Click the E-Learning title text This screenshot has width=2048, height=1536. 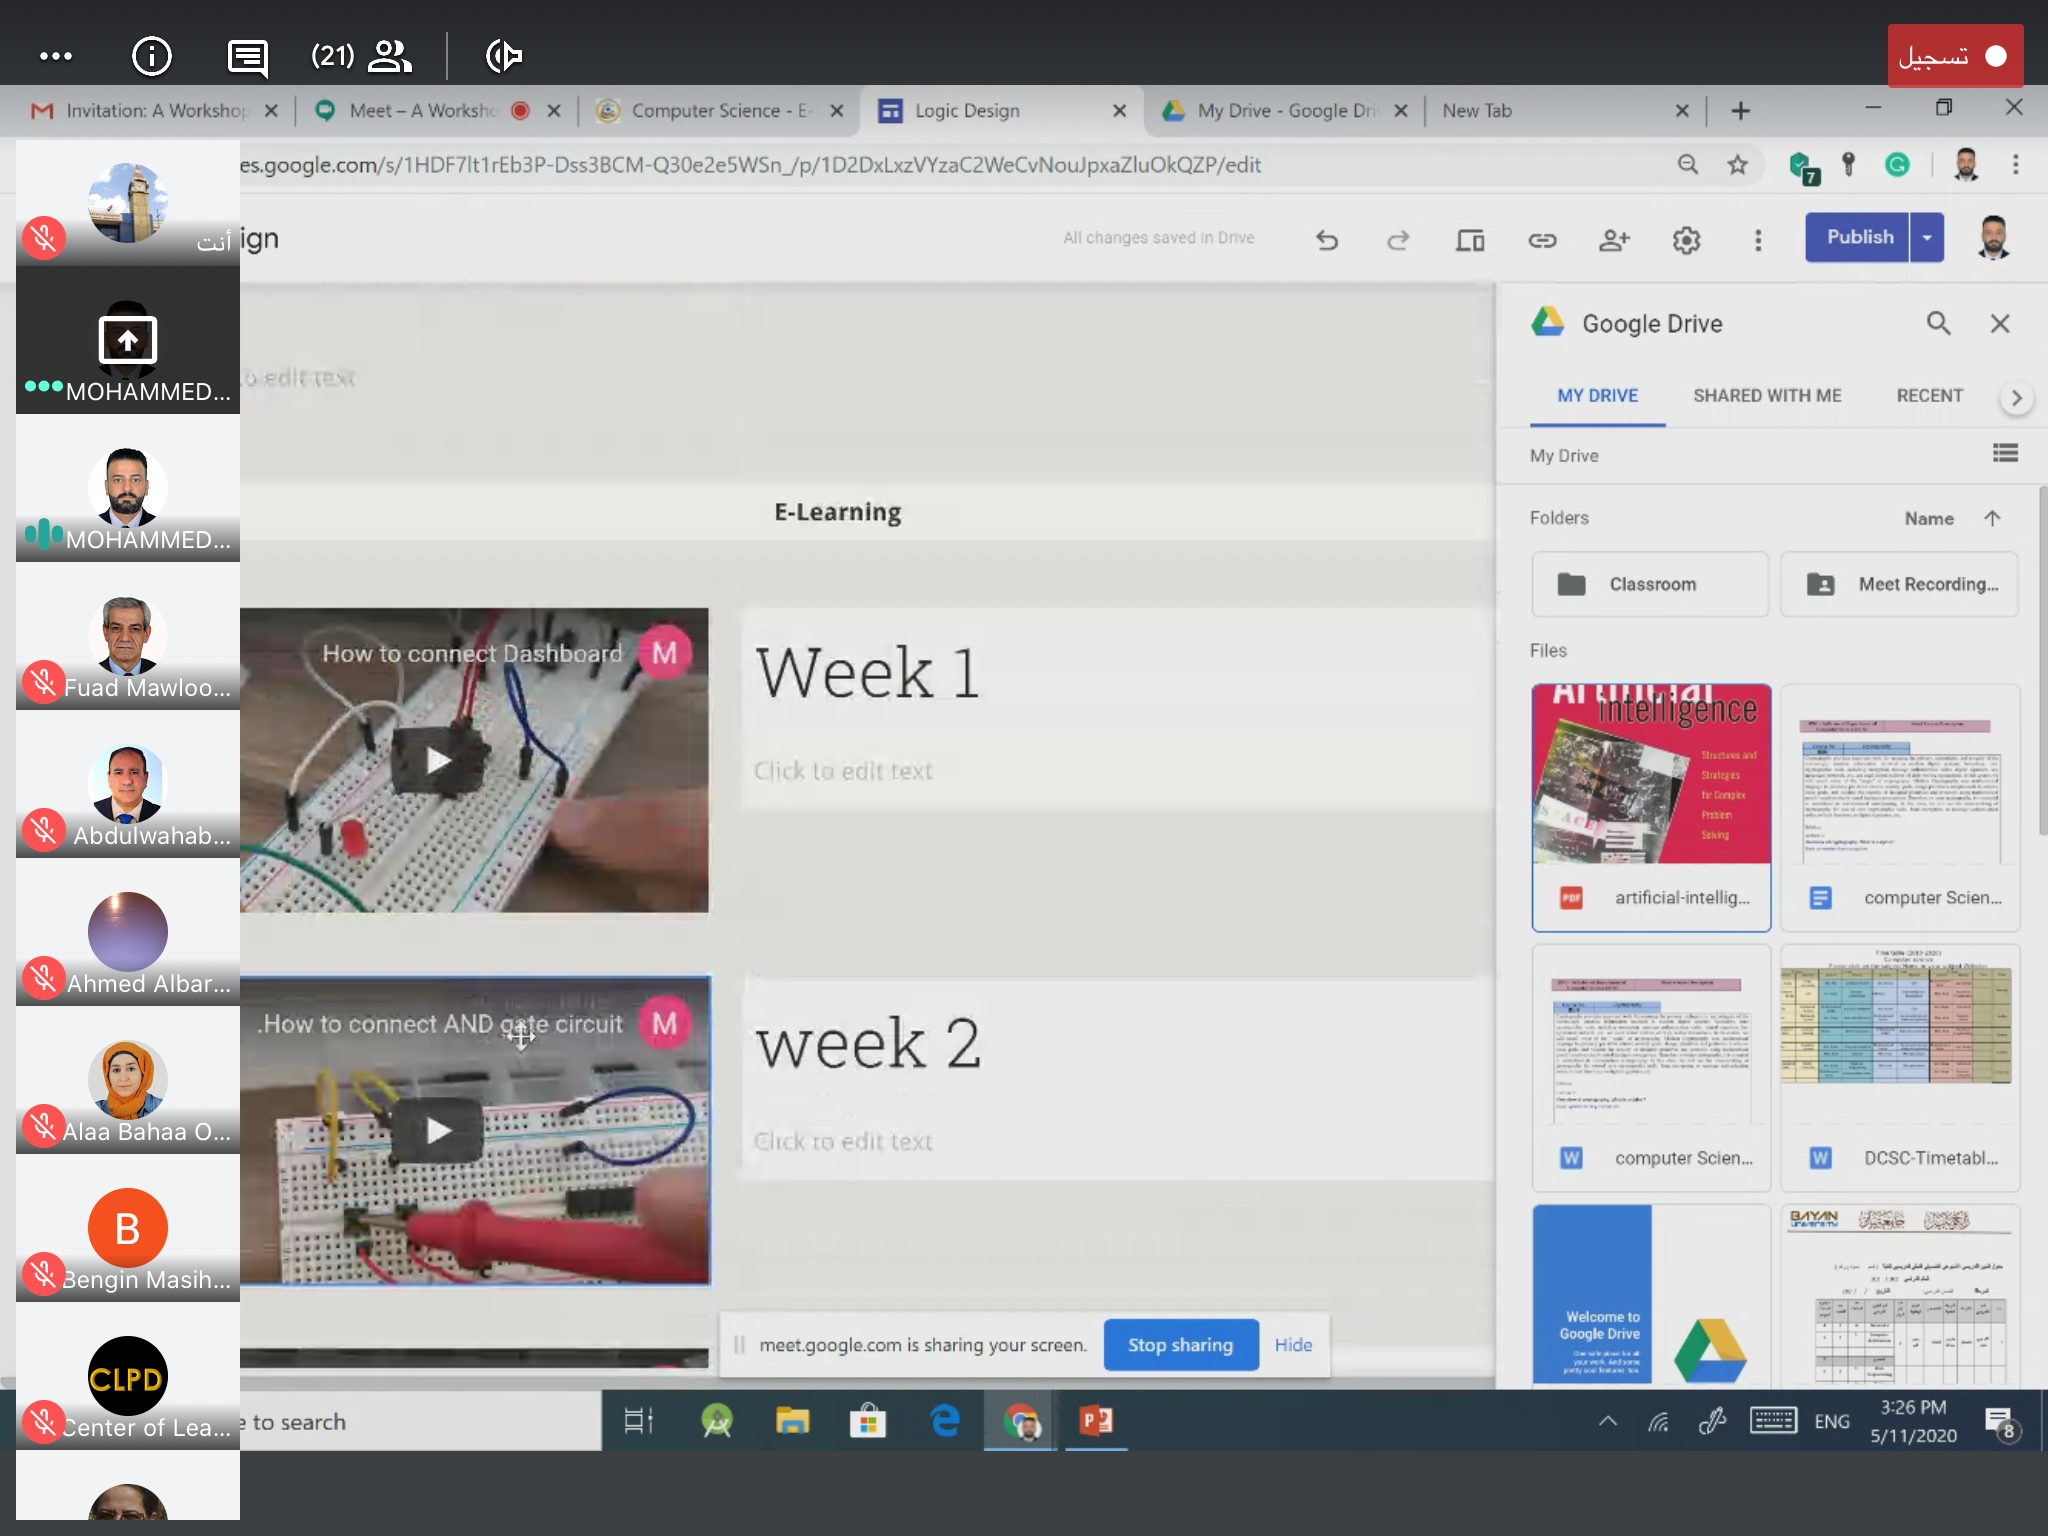pyautogui.click(x=838, y=512)
